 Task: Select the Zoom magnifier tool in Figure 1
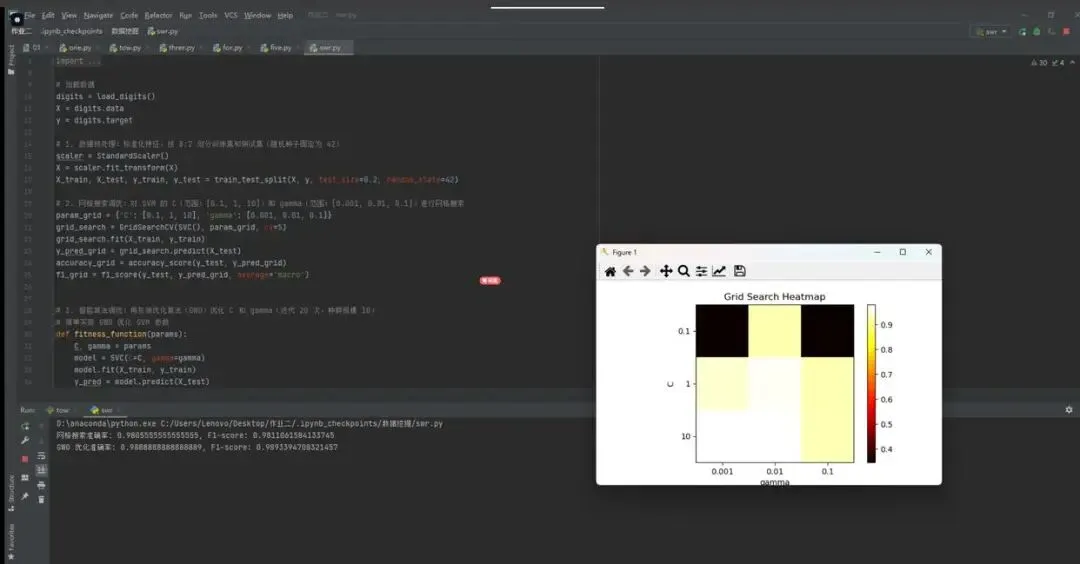click(x=683, y=271)
